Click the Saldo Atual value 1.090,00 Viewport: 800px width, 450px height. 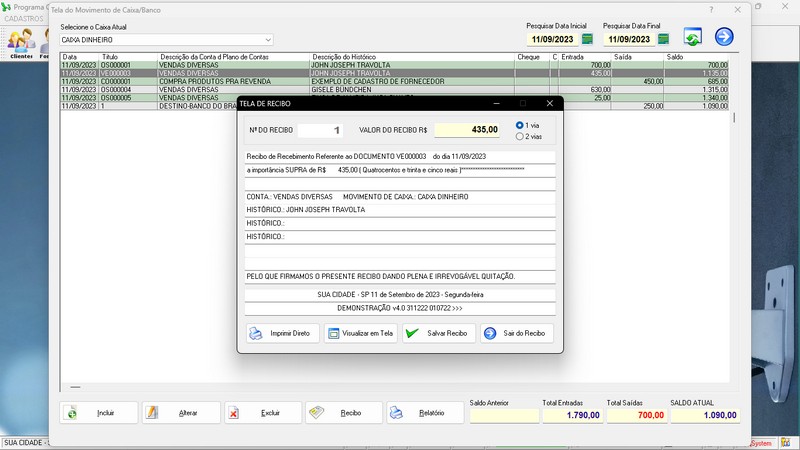[x=705, y=415]
